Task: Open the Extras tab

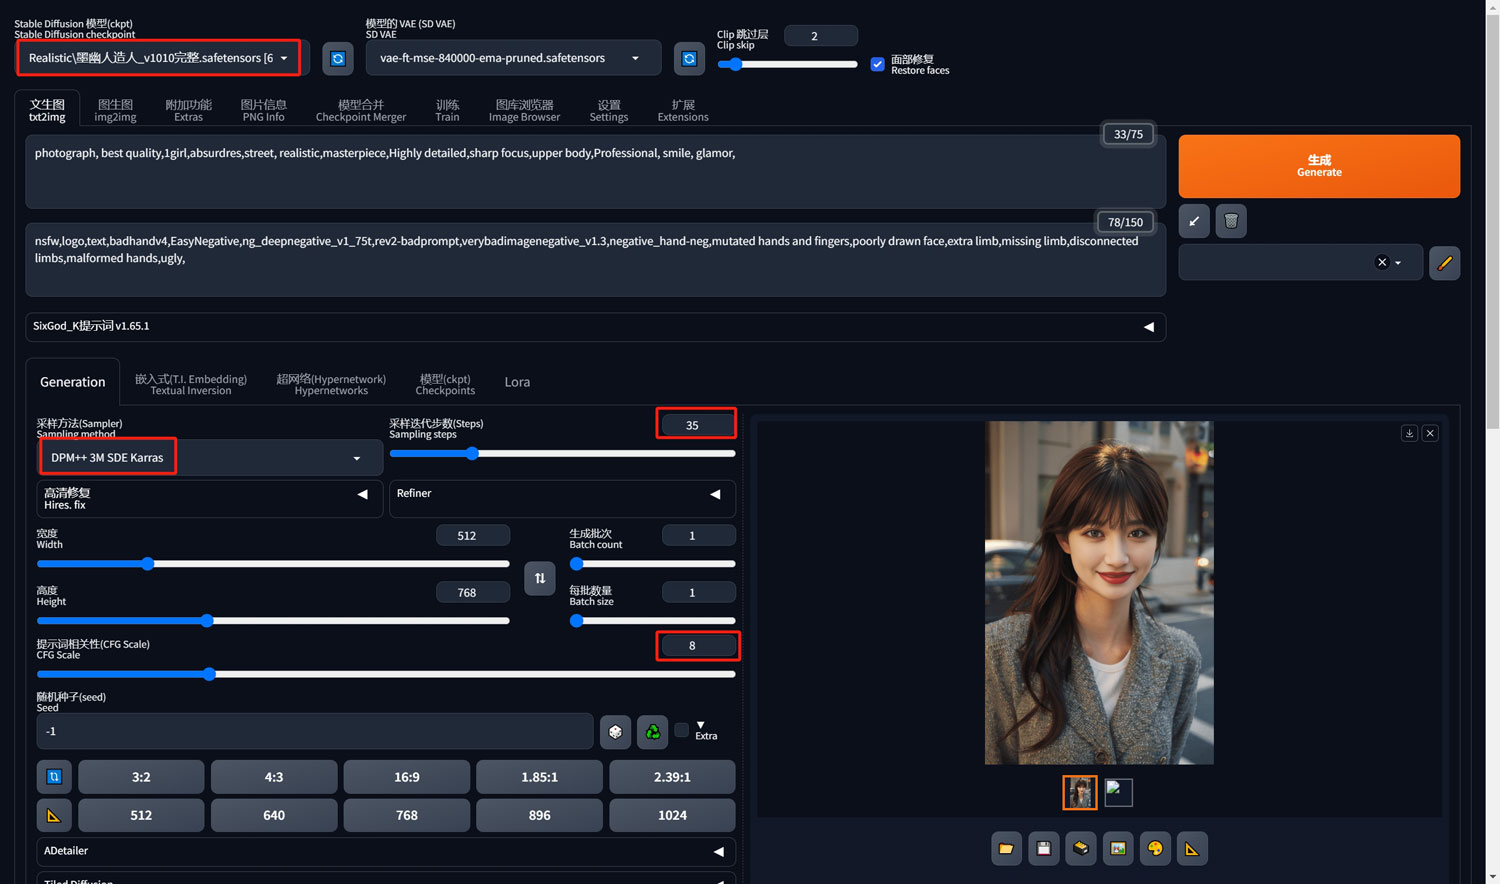Action: pyautogui.click(x=188, y=110)
